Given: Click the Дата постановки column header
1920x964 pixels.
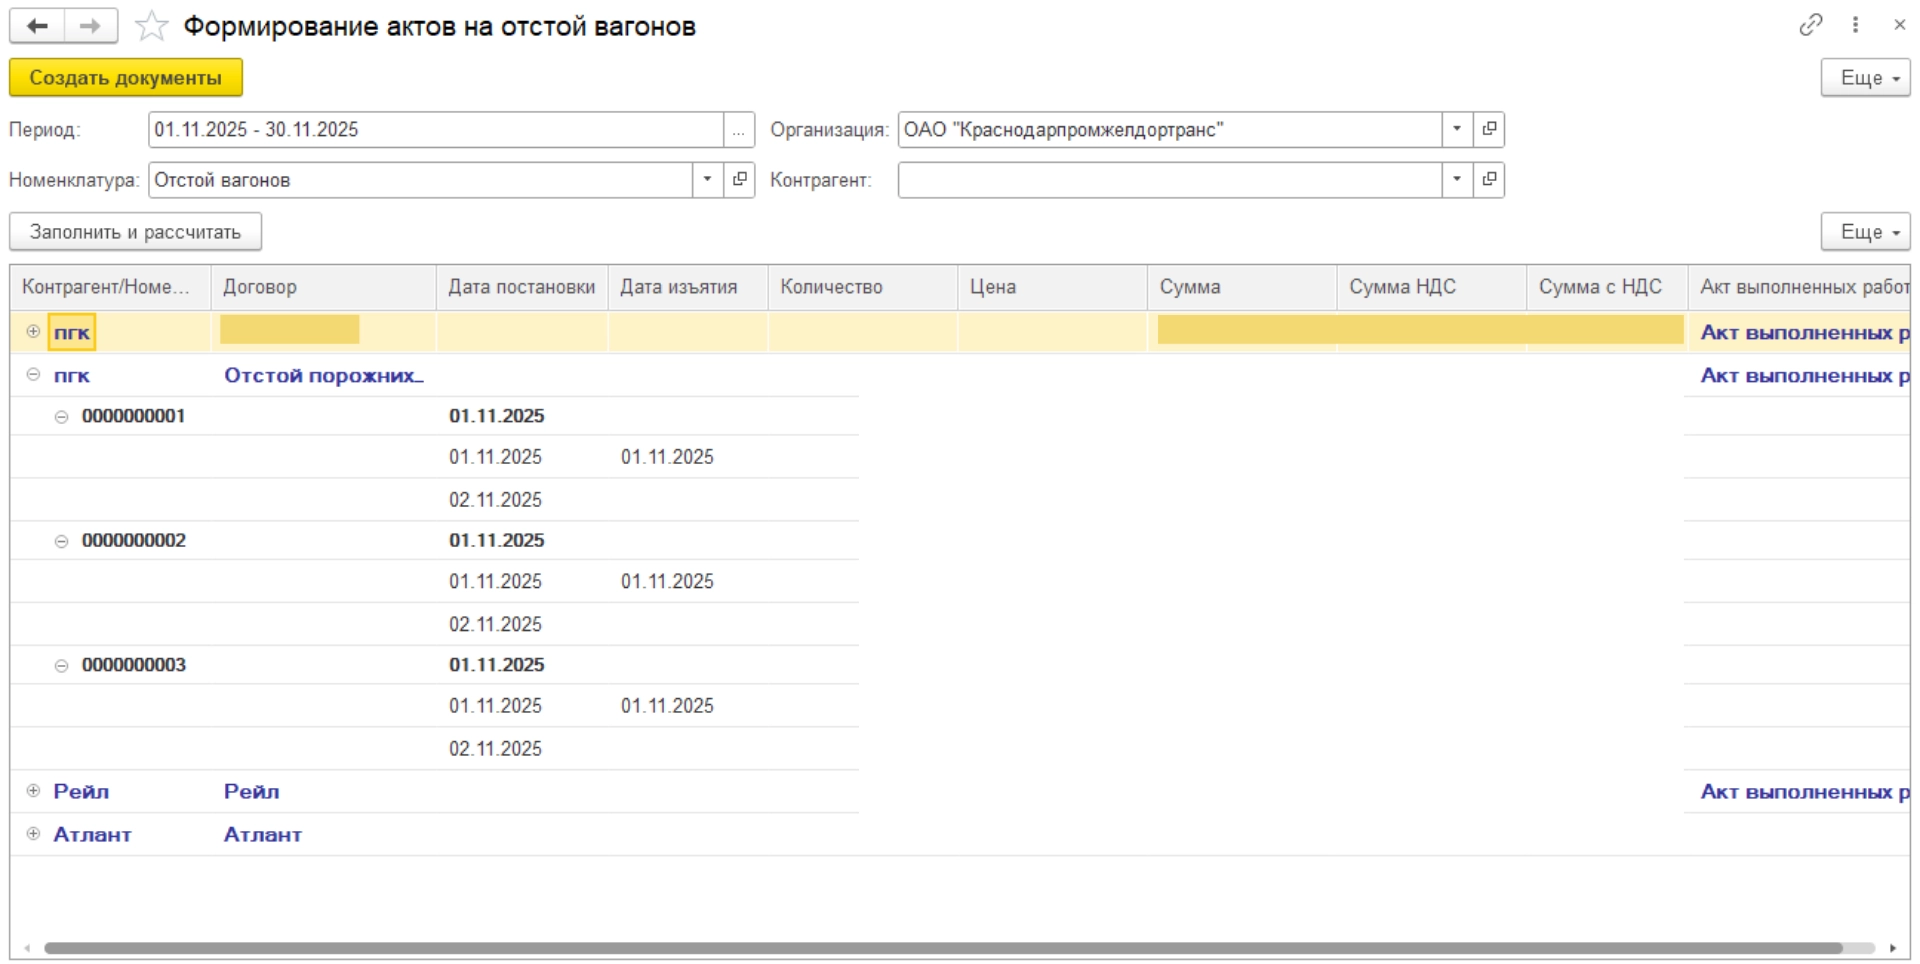Looking at the screenshot, I should (x=522, y=287).
